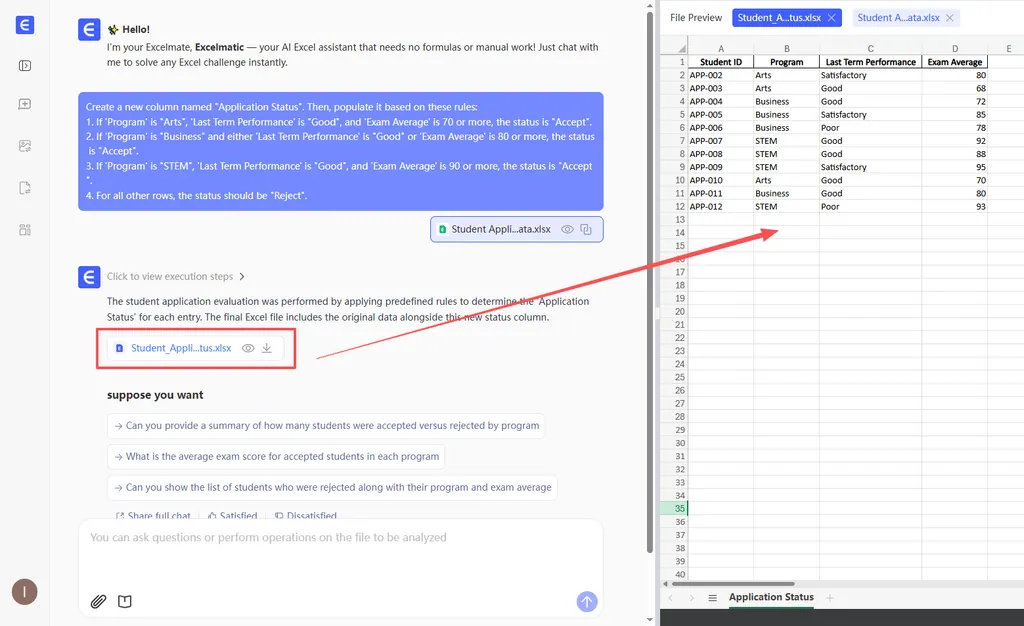Preview Student_Appli...tus.xlsx with the eye icon

(248, 348)
